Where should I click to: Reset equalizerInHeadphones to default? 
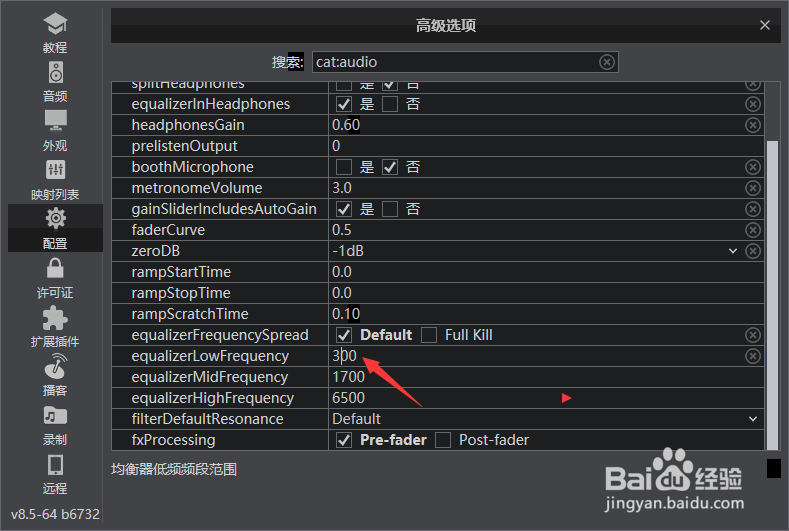(753, 104)
